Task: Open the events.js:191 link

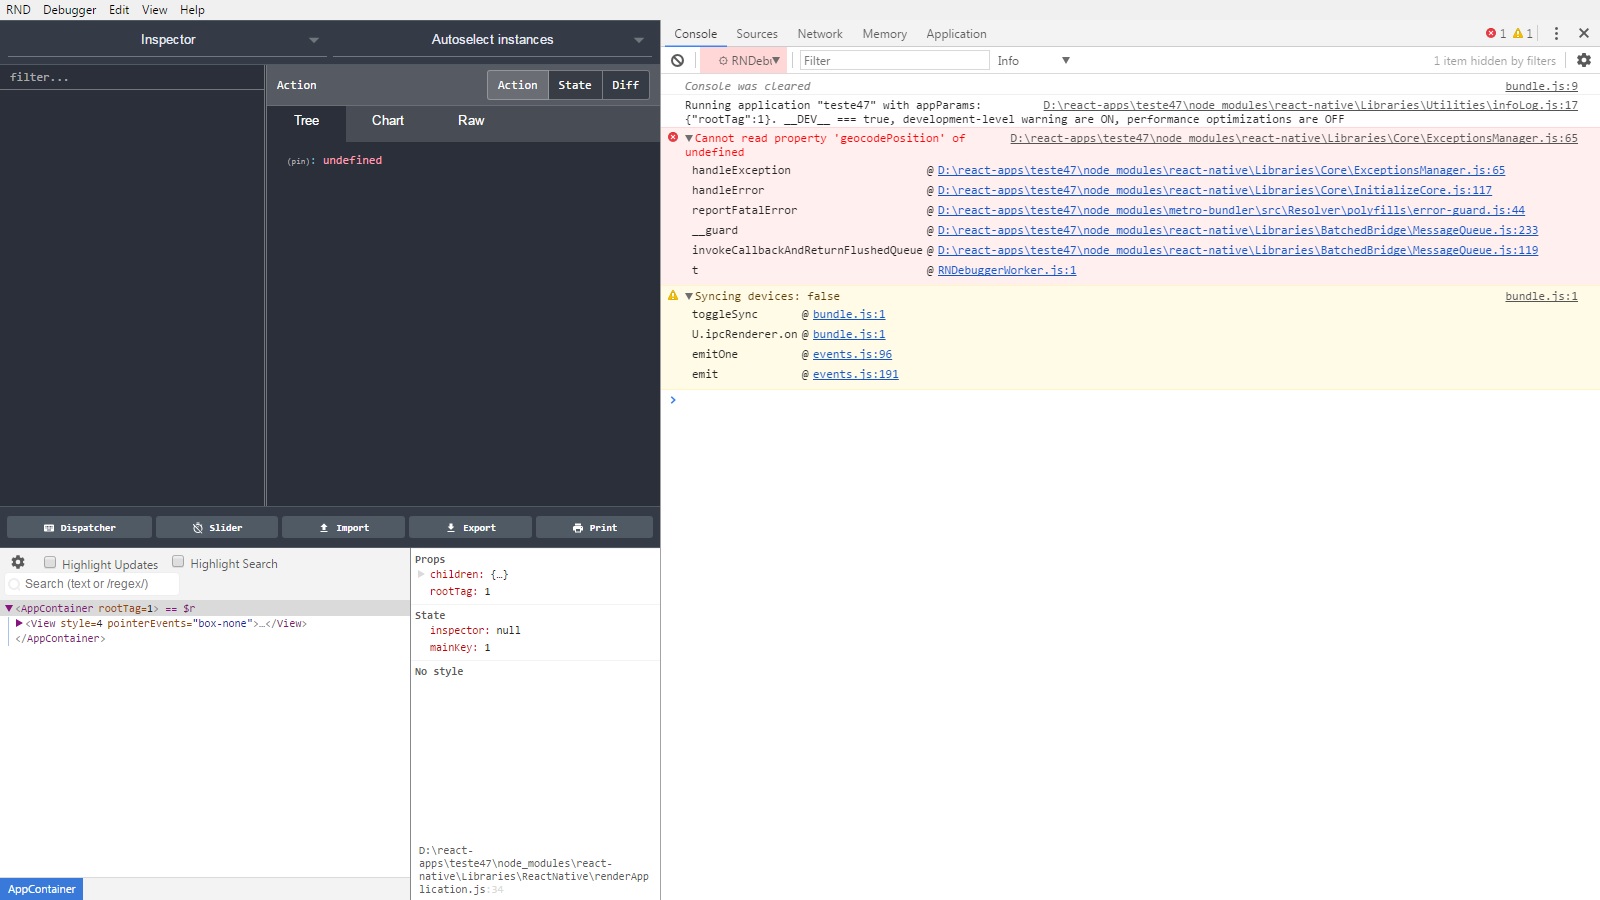Action: tap(855, 374)
